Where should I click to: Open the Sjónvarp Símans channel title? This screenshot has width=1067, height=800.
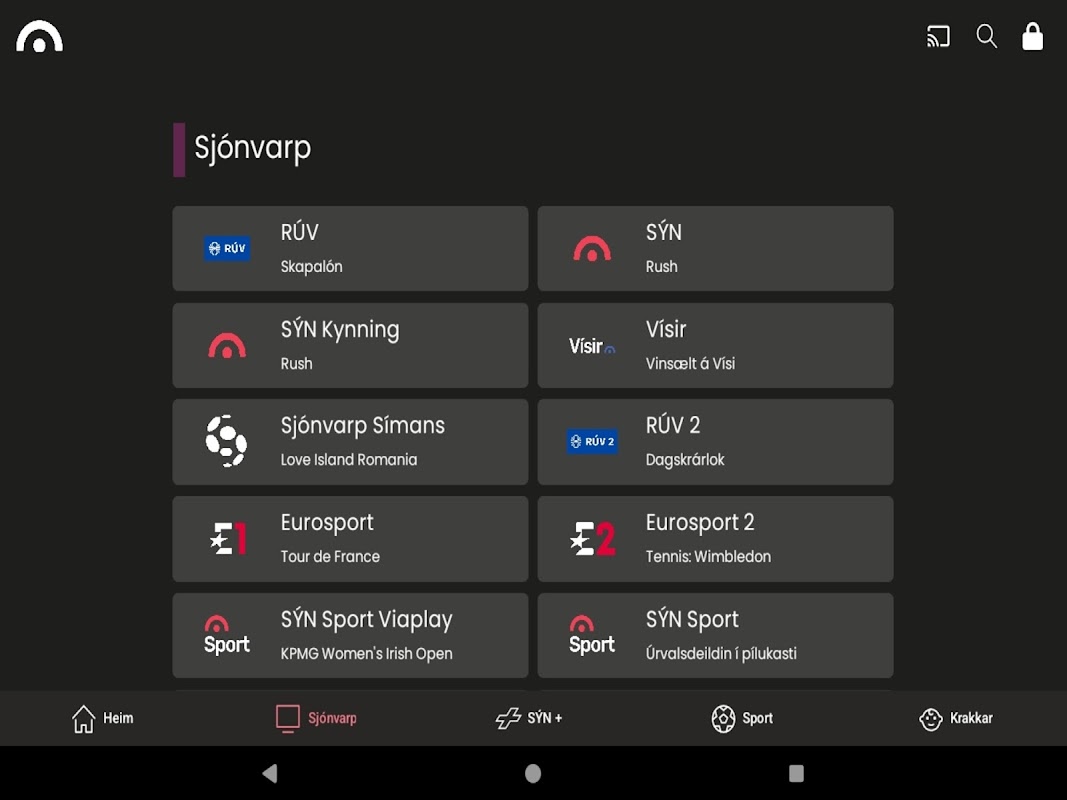click(363, 426)
